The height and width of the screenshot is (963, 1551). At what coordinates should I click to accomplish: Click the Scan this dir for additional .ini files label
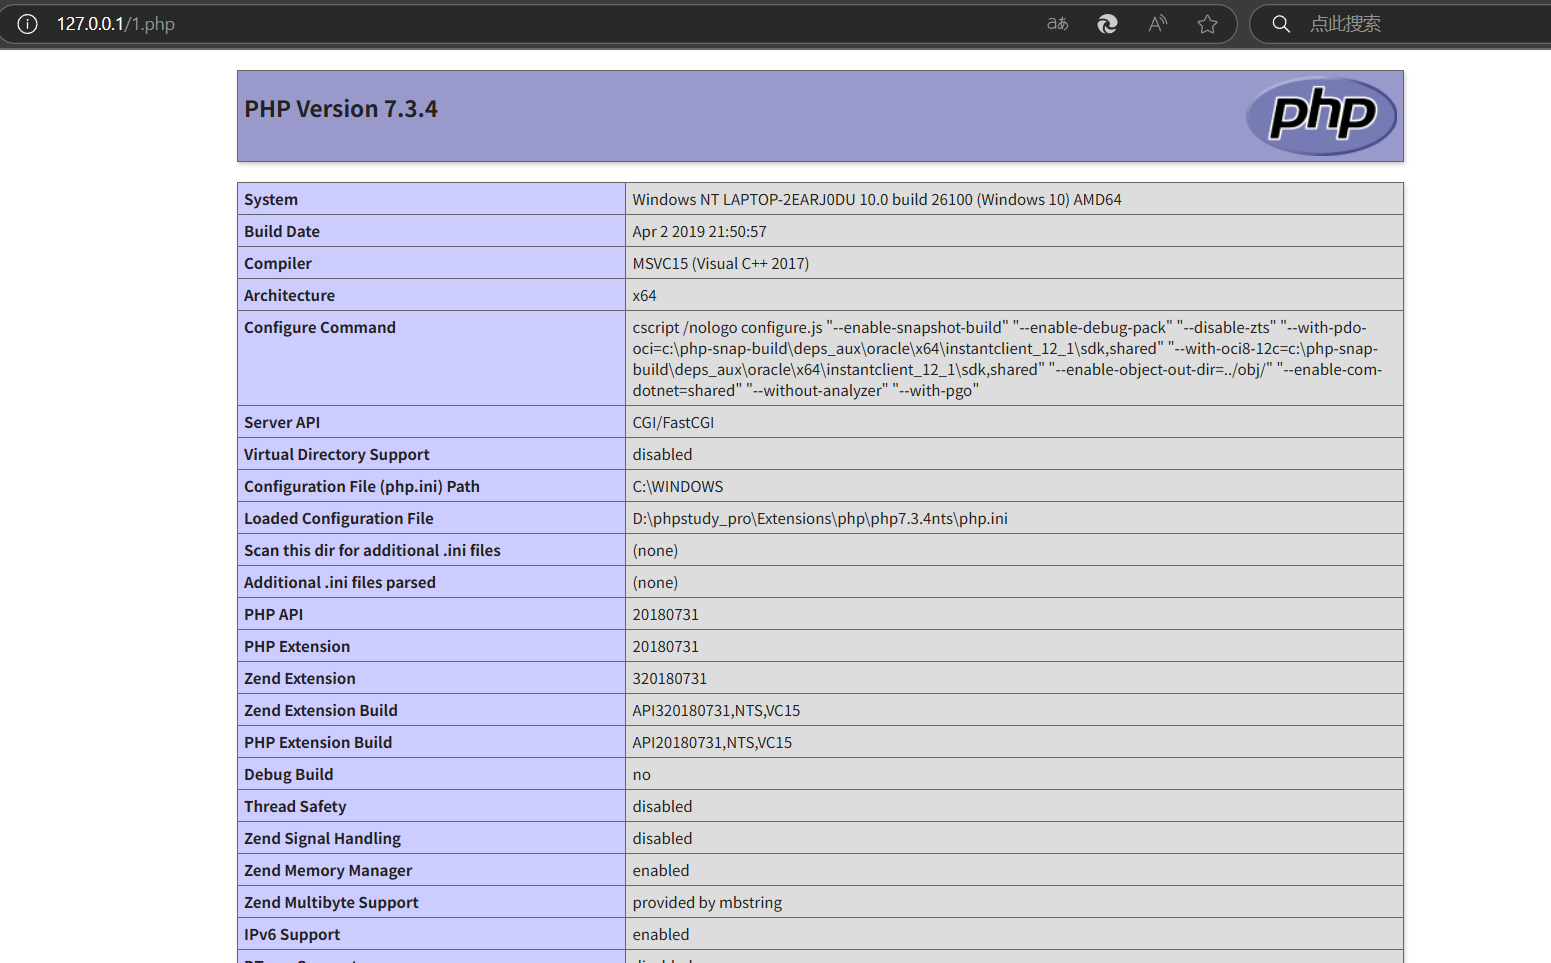(372, 550)
